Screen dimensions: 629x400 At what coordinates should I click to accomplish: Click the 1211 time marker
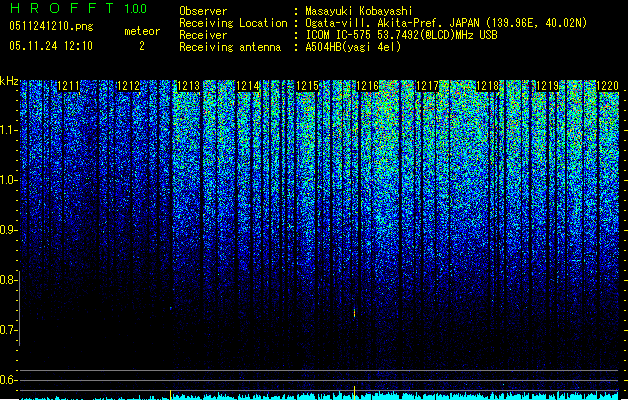coord(69,86)
